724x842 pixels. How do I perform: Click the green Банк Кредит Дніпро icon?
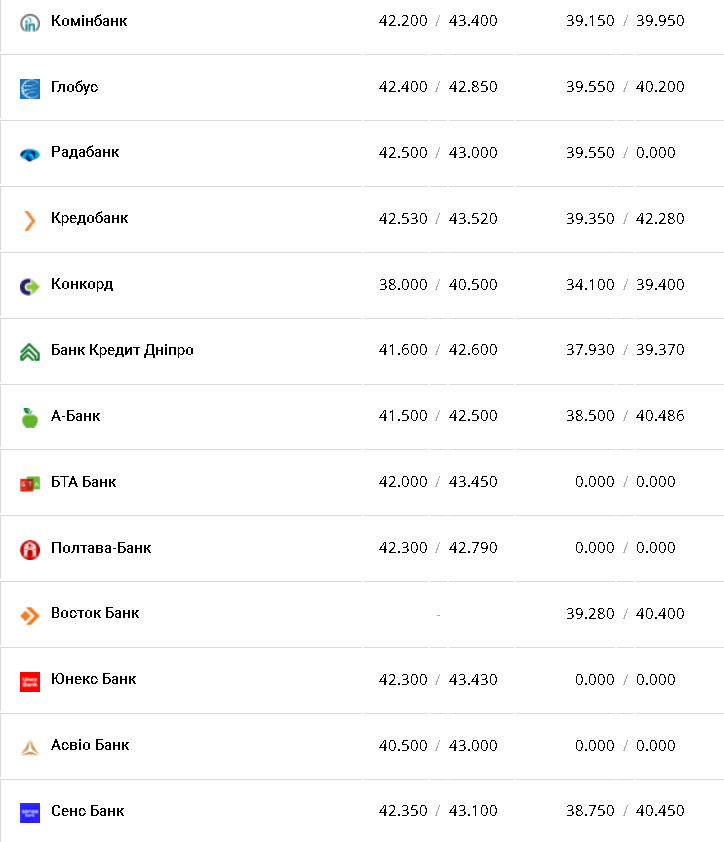[x=30, y=352]
